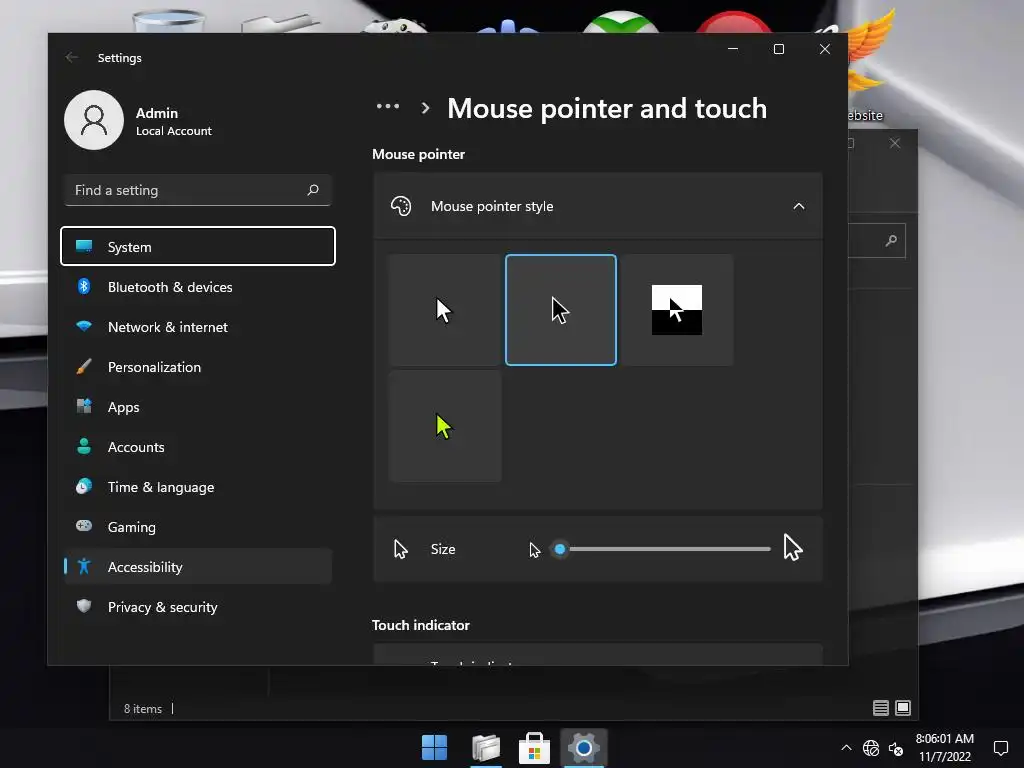This screenshot has width=1024, height=768.
Task: Go back with the Settings back arrow
Action: coord(72,57)
